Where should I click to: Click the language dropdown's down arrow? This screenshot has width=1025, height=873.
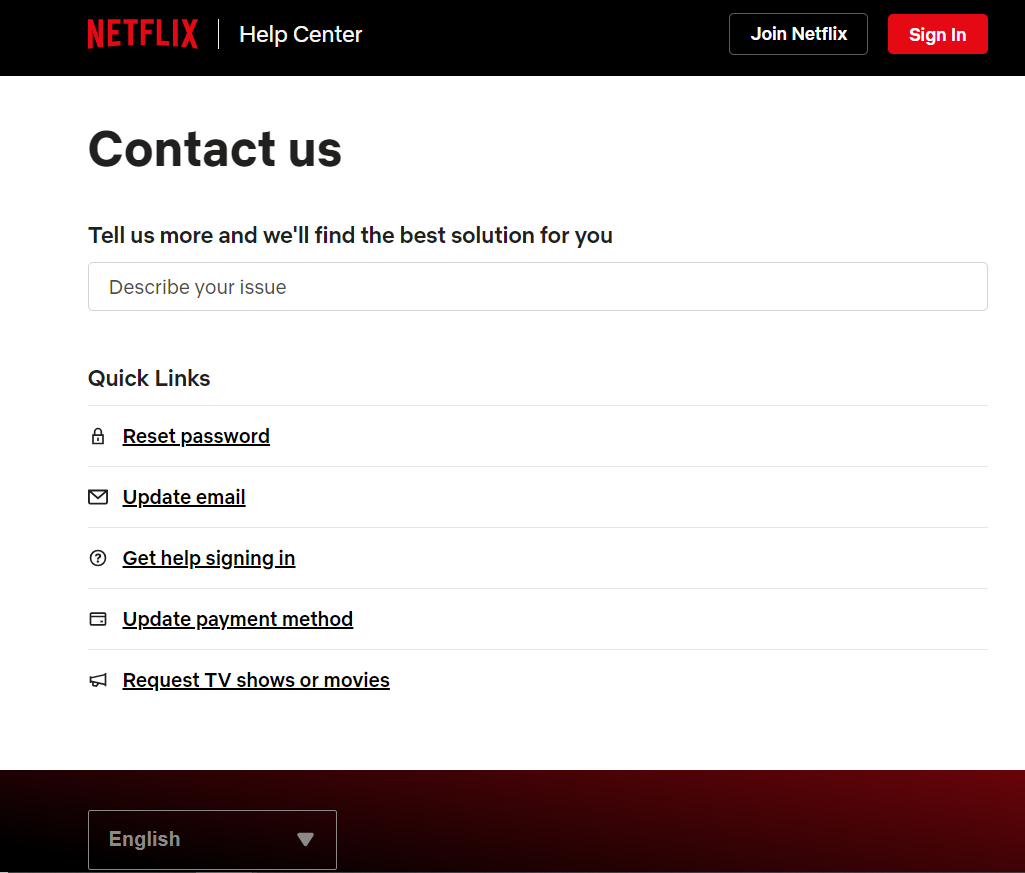[305, 840]
